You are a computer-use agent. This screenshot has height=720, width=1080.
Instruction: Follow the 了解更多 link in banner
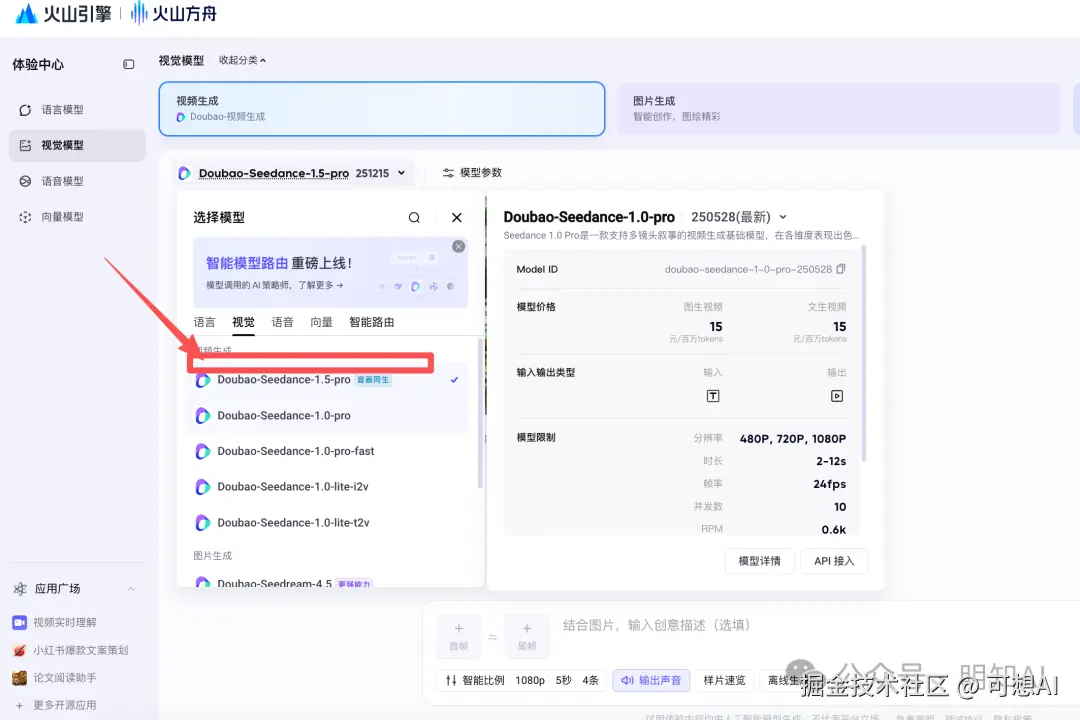click(320, 285)
